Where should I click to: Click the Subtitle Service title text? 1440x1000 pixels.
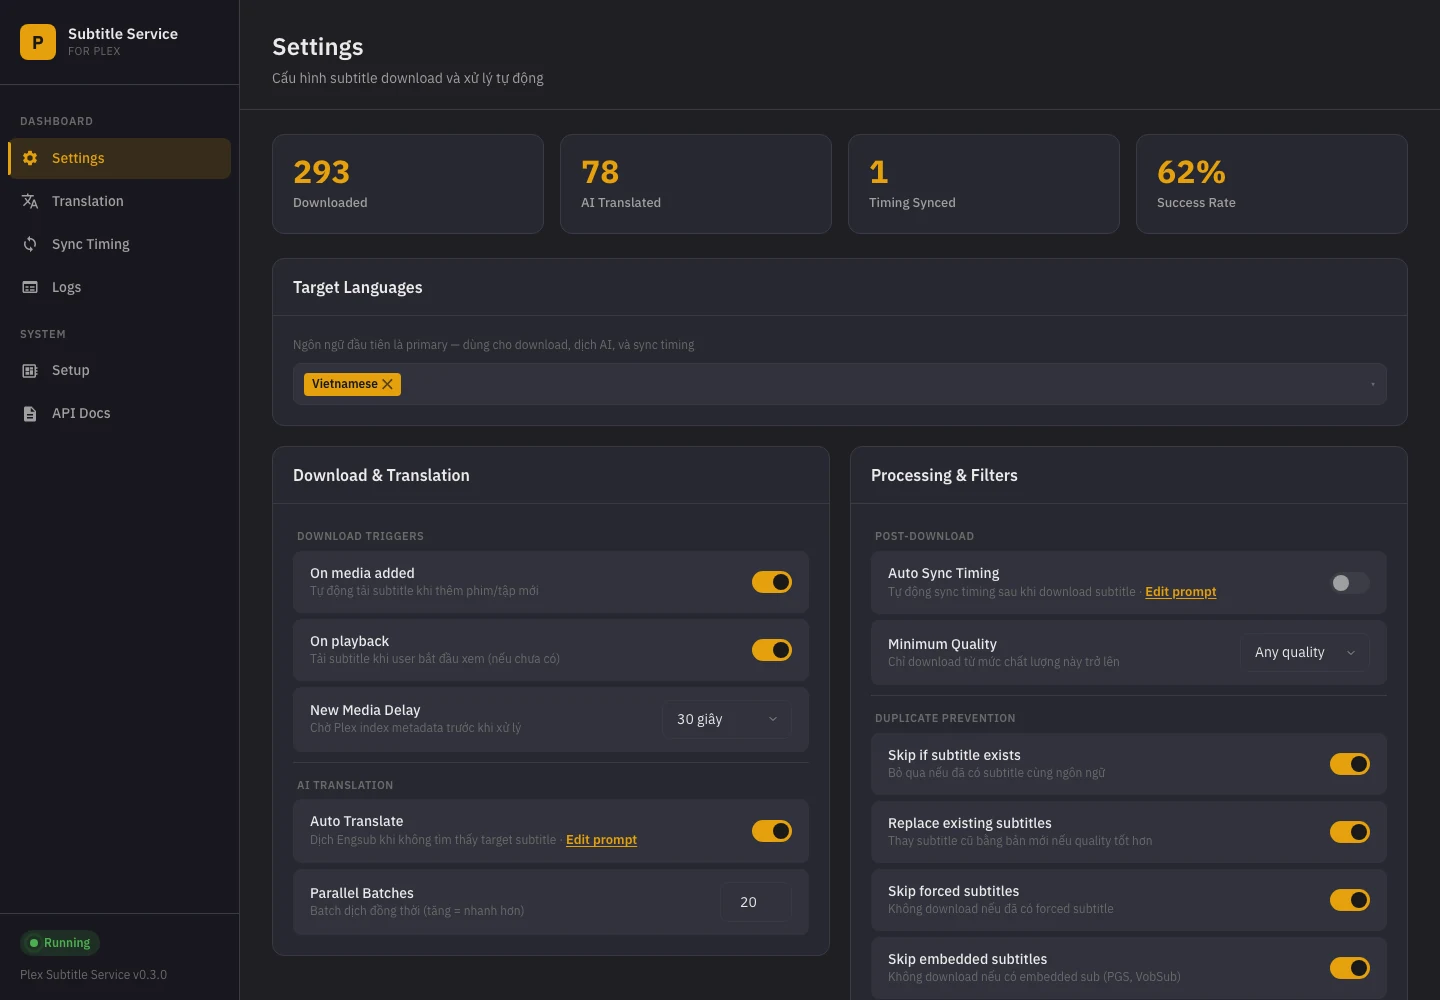pos(123,34)
